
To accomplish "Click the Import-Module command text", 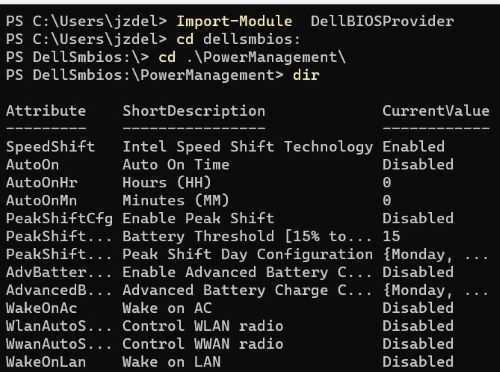I will [x=234, y=21].
